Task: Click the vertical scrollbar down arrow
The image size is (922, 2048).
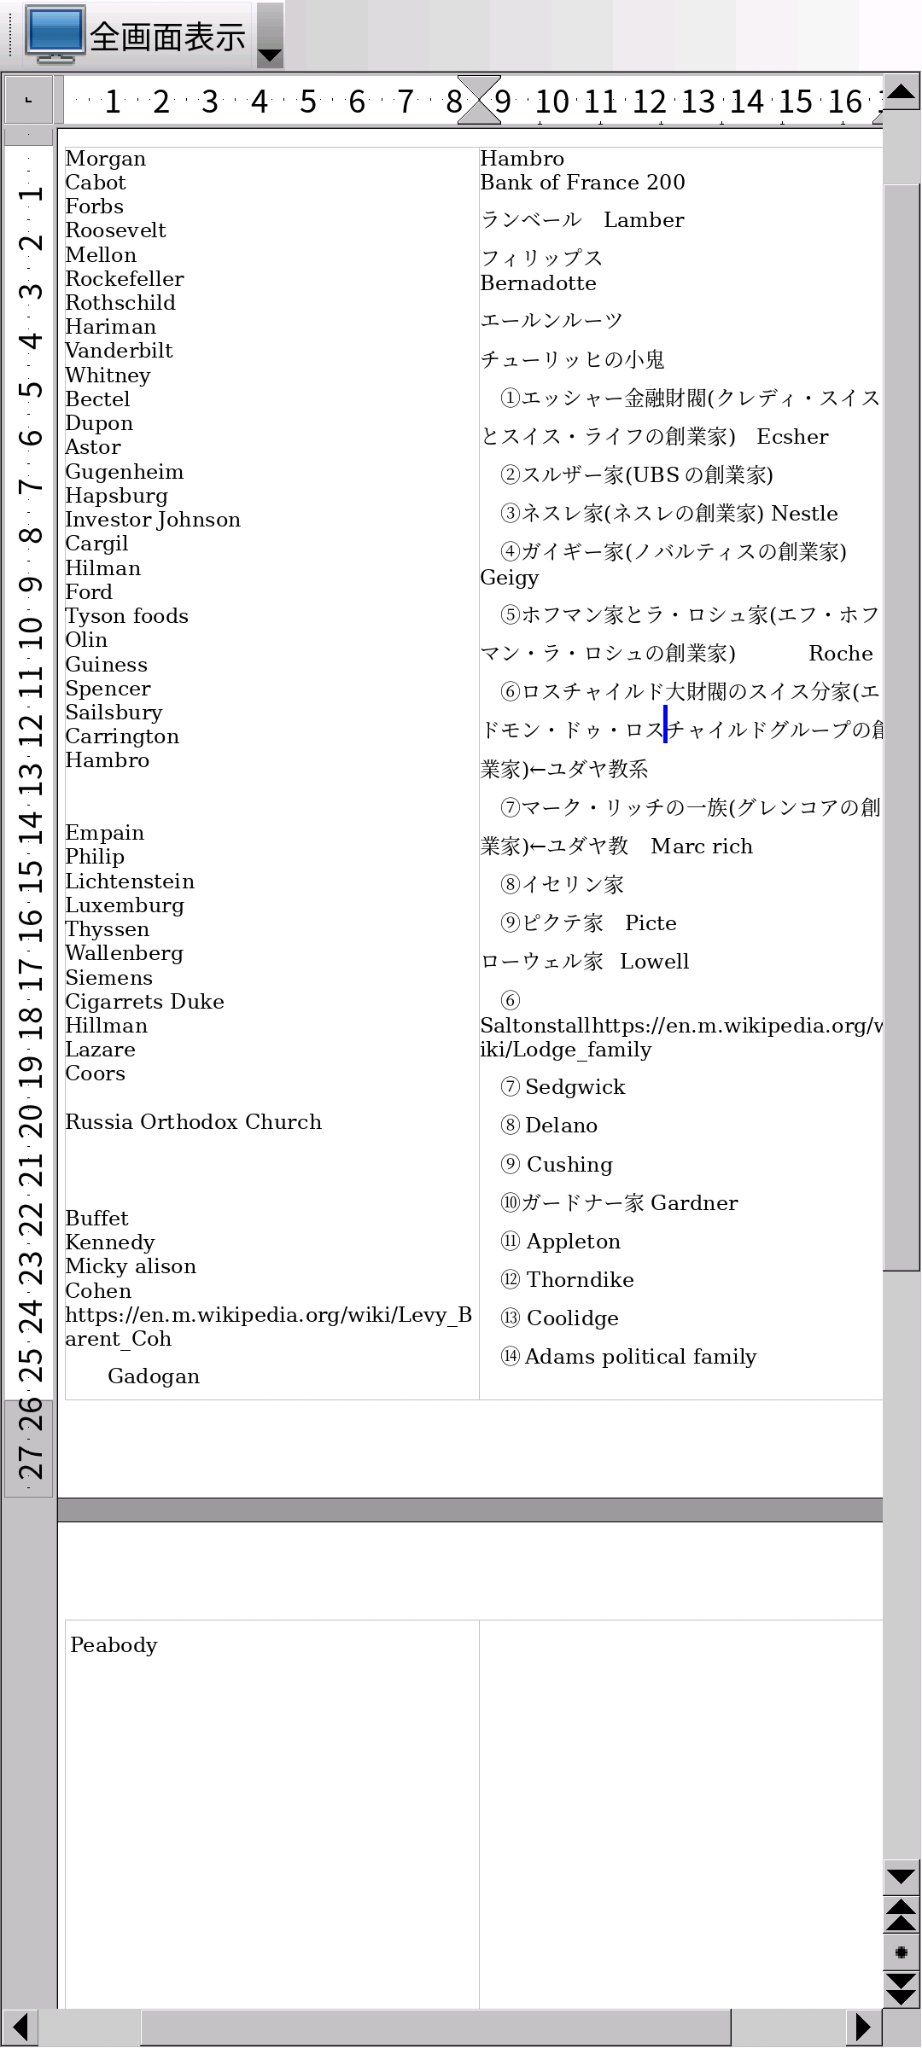Action: click(x=901, y=1876)
